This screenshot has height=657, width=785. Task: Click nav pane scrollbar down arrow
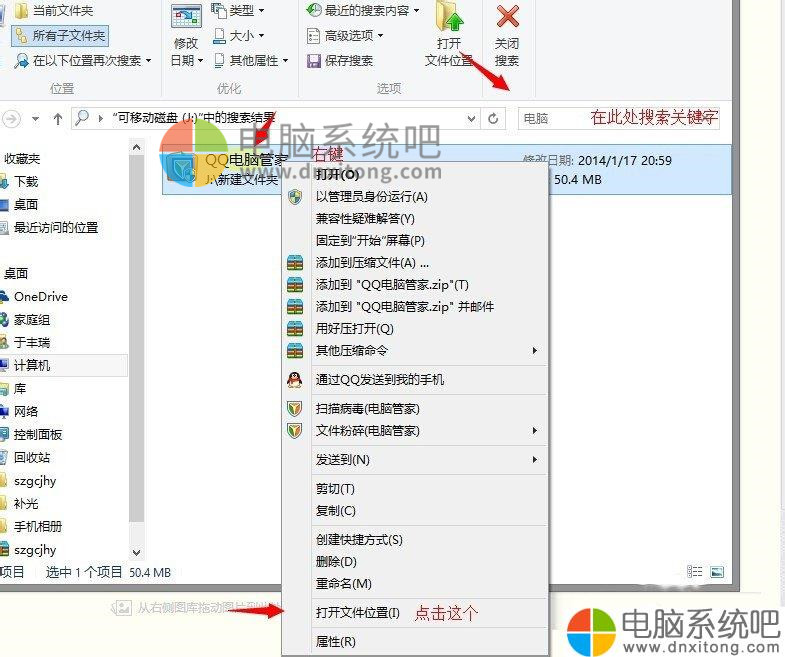136,552
